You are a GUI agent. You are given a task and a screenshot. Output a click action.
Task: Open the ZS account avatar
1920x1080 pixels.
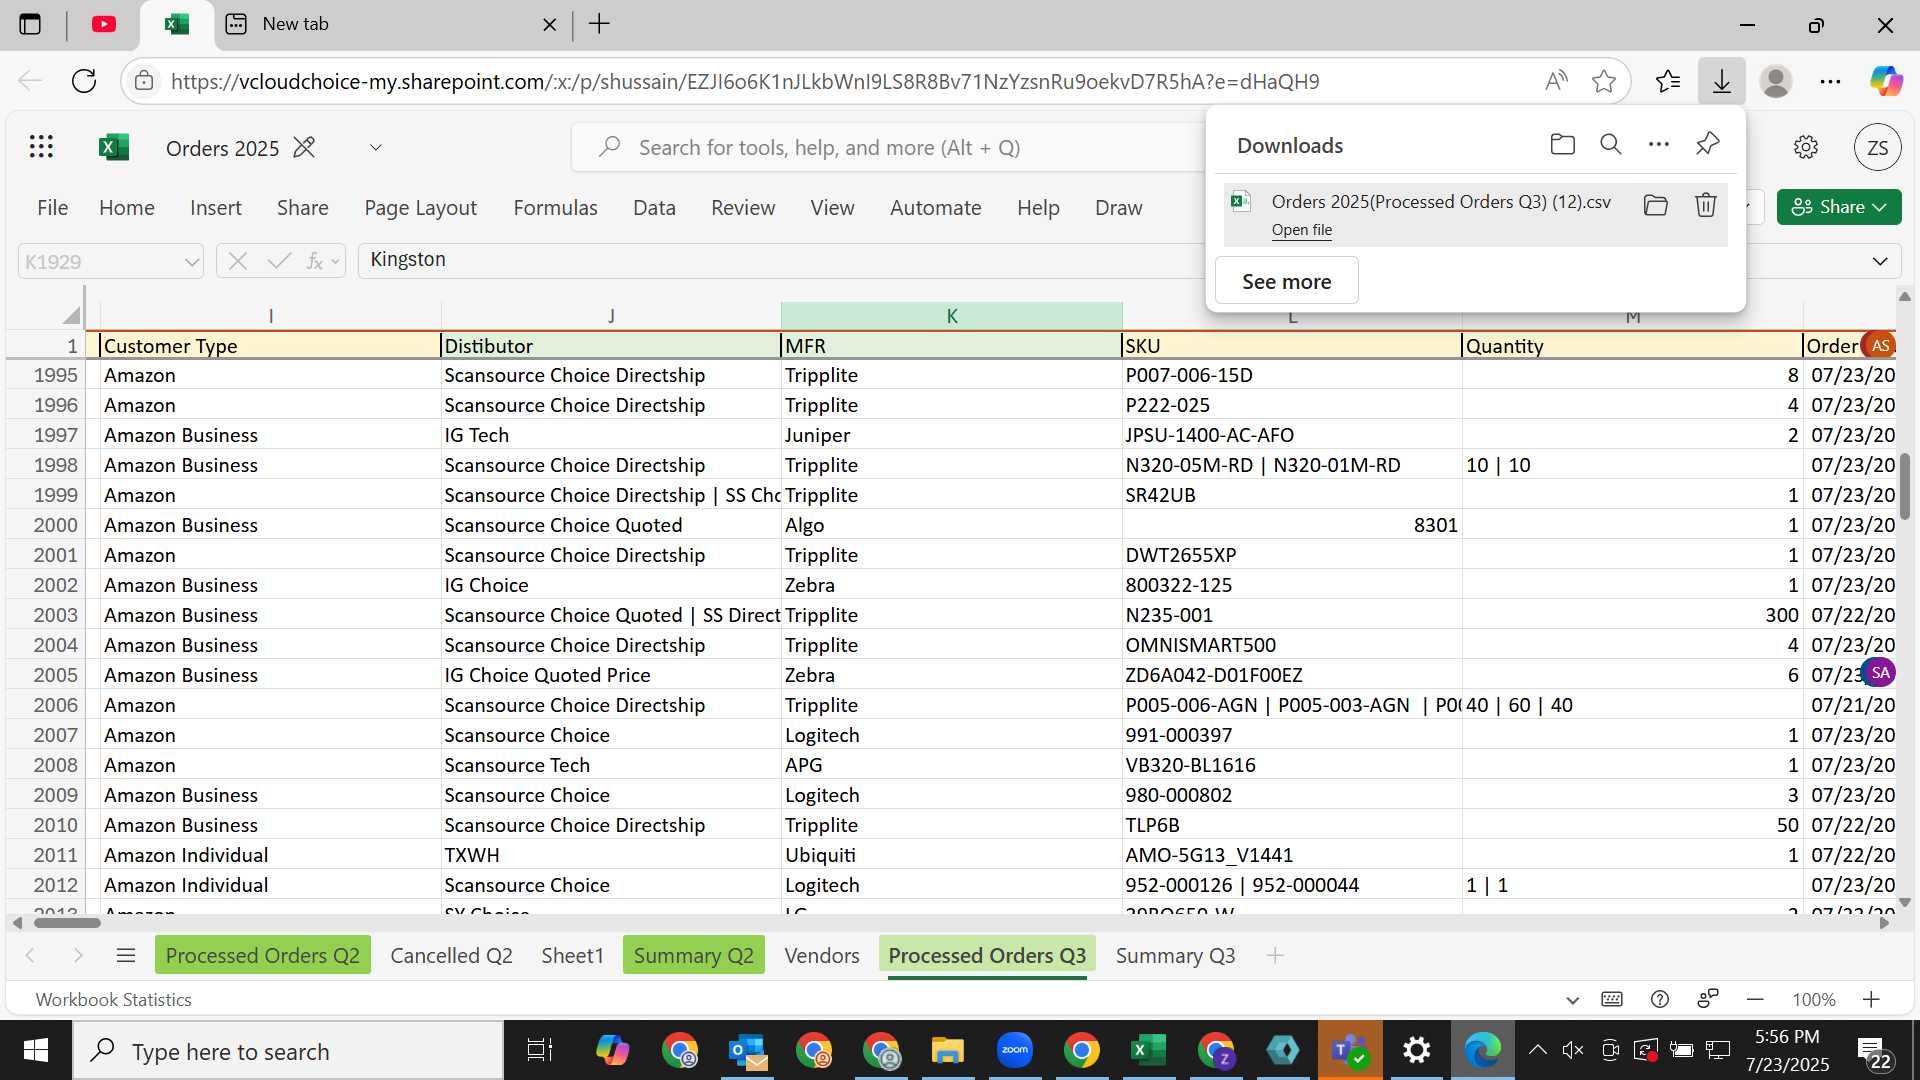point(1877,148)
